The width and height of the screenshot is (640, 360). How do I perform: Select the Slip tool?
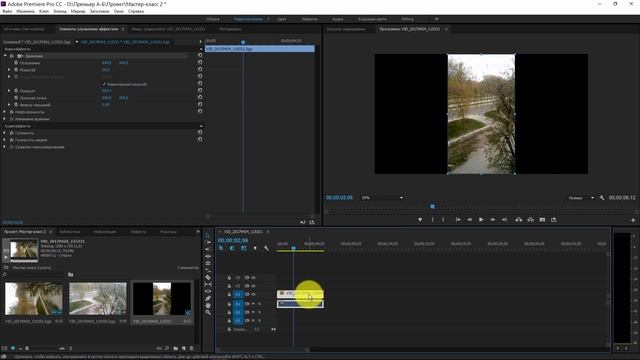click(x=208, y=284)
